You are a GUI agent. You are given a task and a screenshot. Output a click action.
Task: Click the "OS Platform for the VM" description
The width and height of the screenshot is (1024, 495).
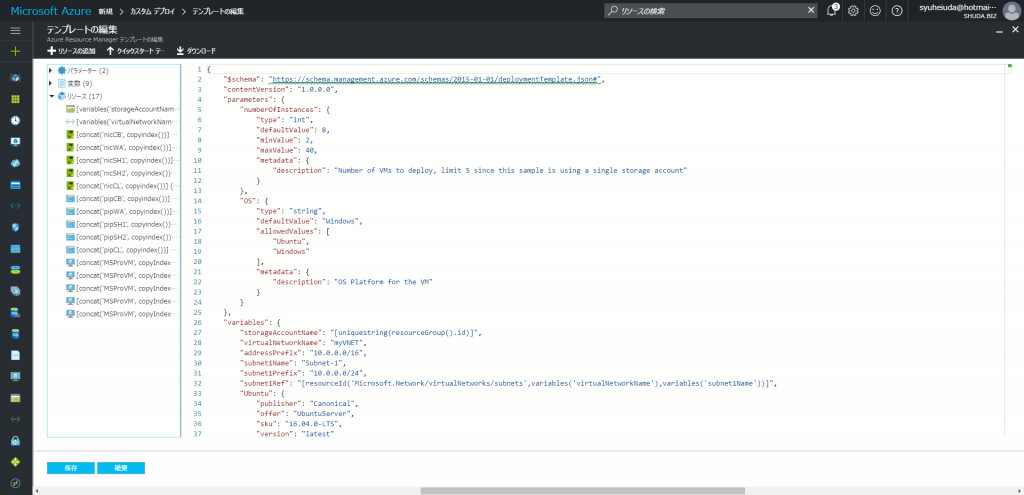tap(384, 282)
